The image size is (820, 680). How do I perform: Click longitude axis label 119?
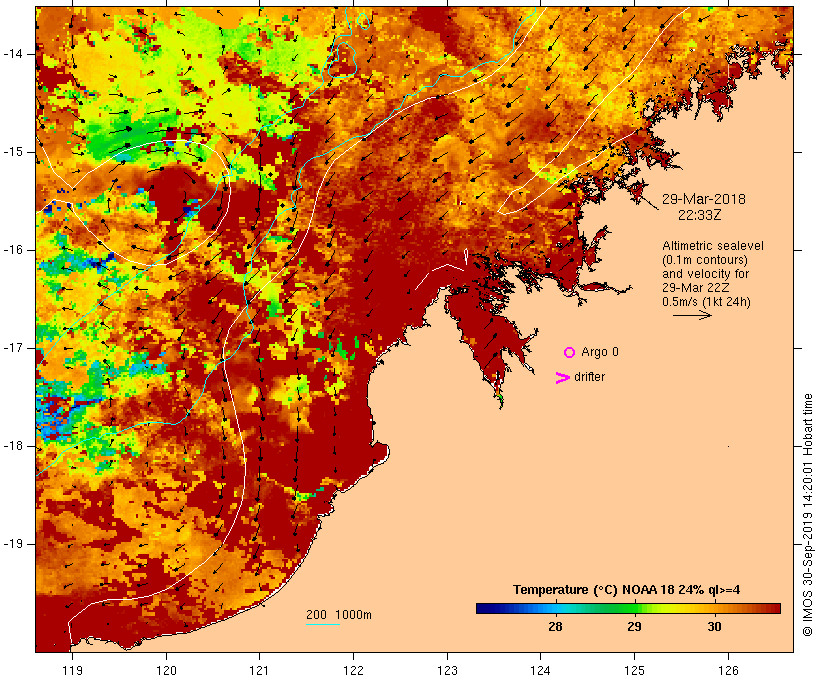[72, 670]
